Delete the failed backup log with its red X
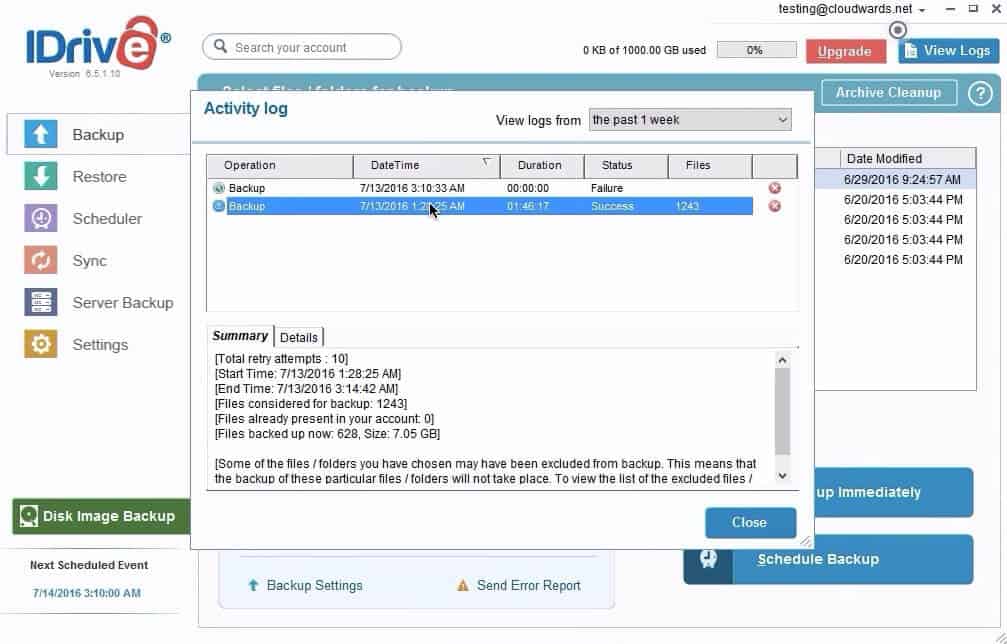Screen dimensions: 1007x644 coord(777,187)
